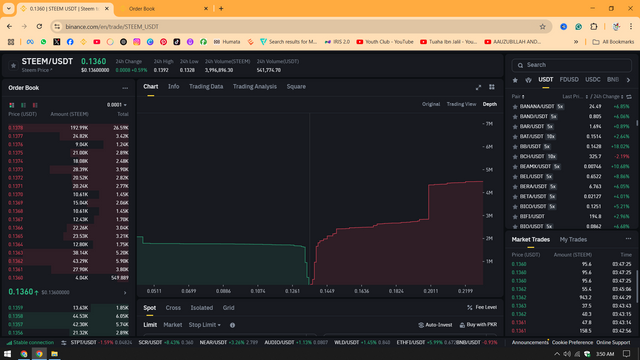Image resolution: width=640 pixels, height=360 pixels.
Task: Open the 0.0001 price precision dropdown
Action: [x=117, y=105]
